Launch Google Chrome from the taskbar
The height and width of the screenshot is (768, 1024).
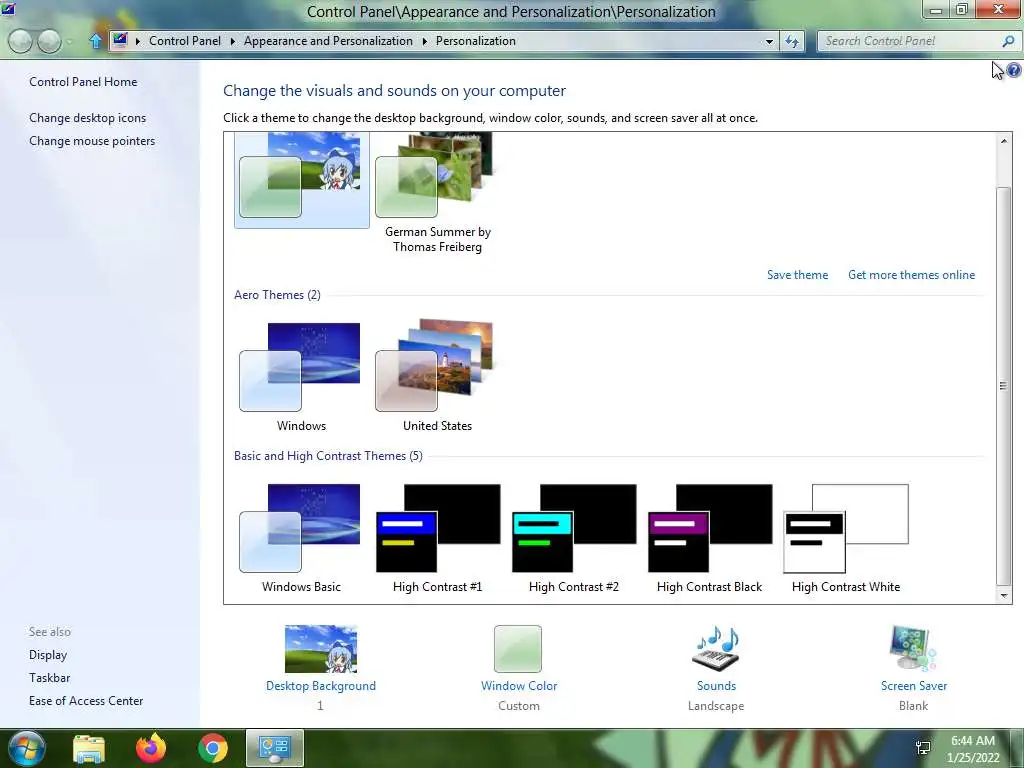pyautogui.click(x=212, y=748)
